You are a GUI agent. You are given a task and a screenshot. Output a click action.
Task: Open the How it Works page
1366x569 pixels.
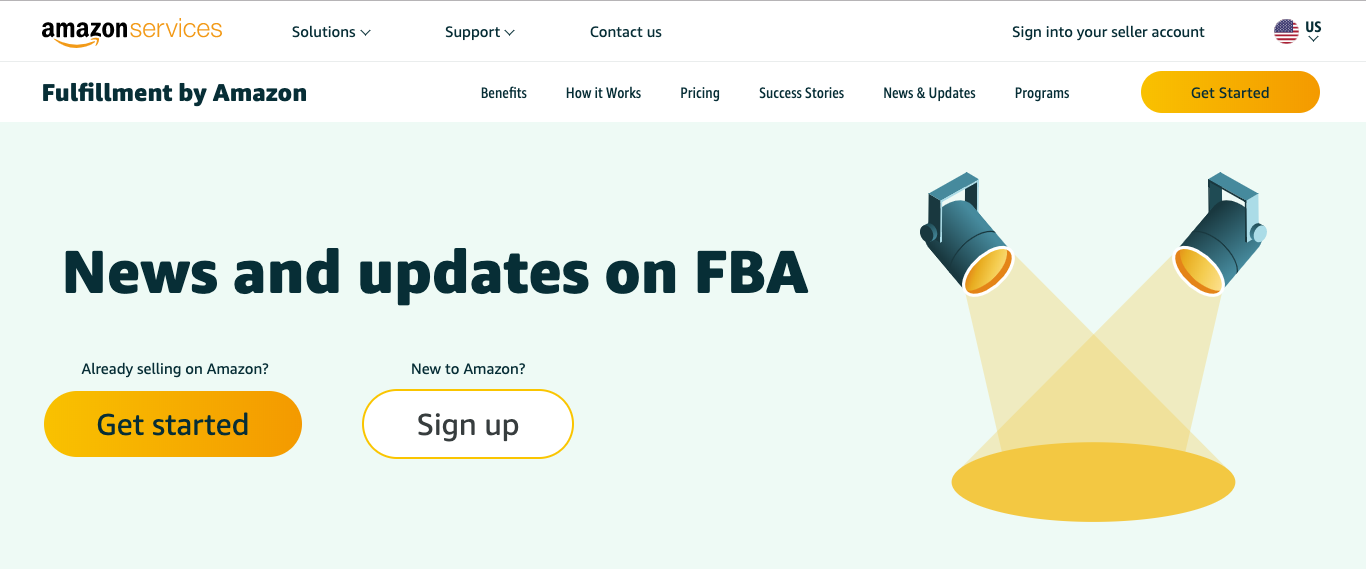[603, 93]
